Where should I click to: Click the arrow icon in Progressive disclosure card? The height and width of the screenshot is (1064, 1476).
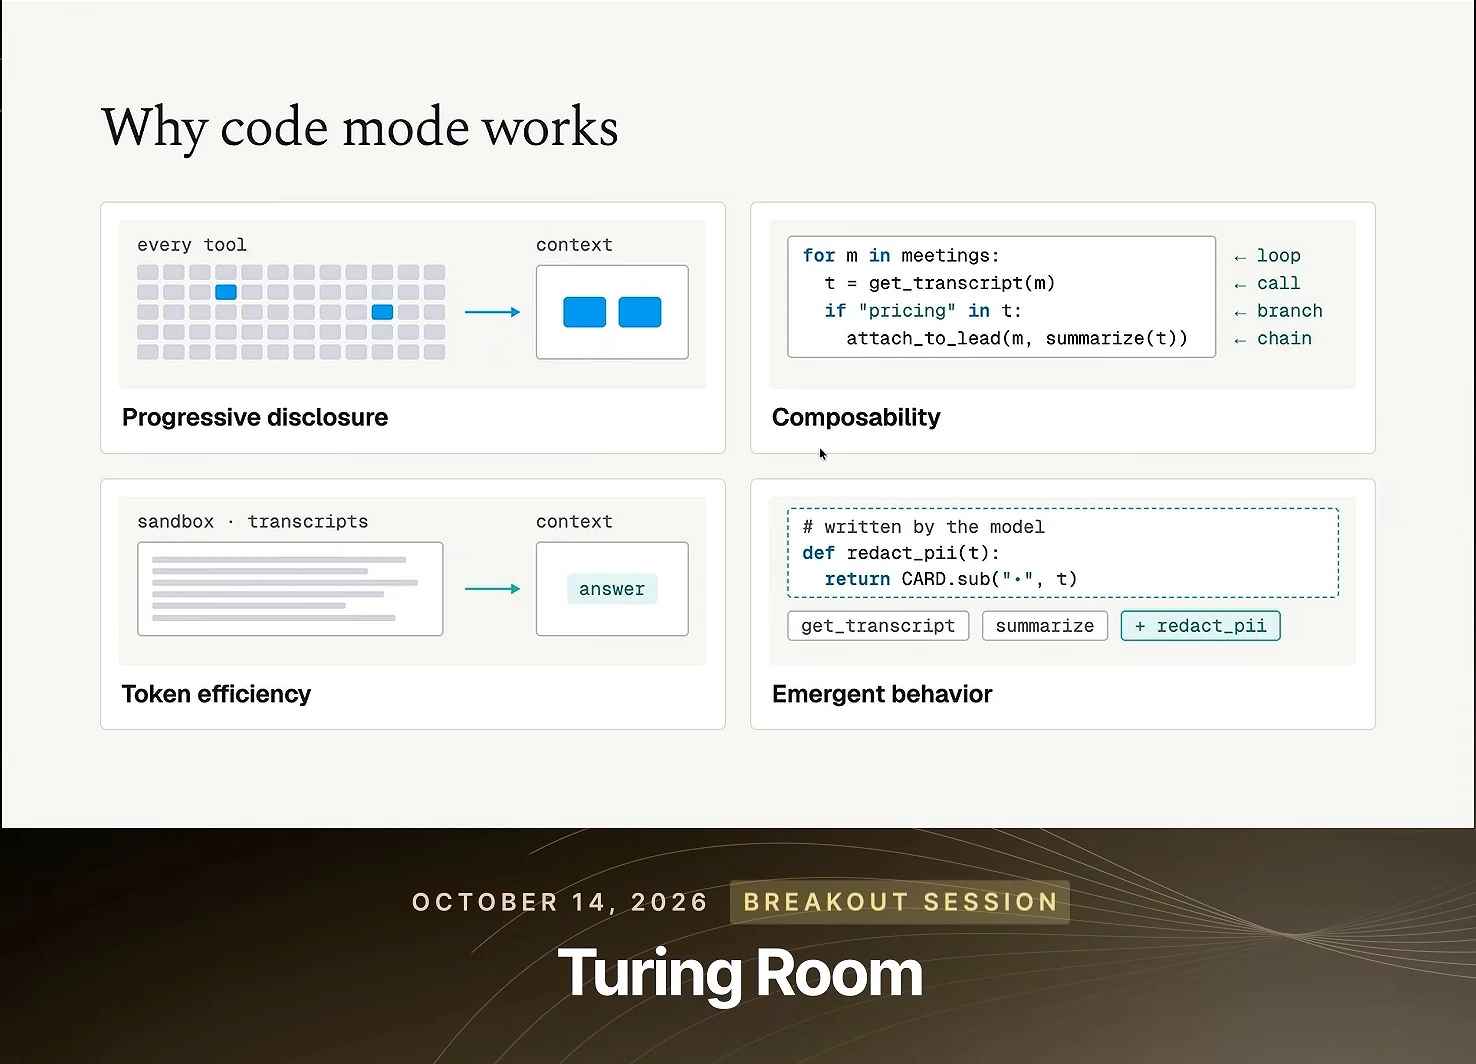click(x=492, y=312)
